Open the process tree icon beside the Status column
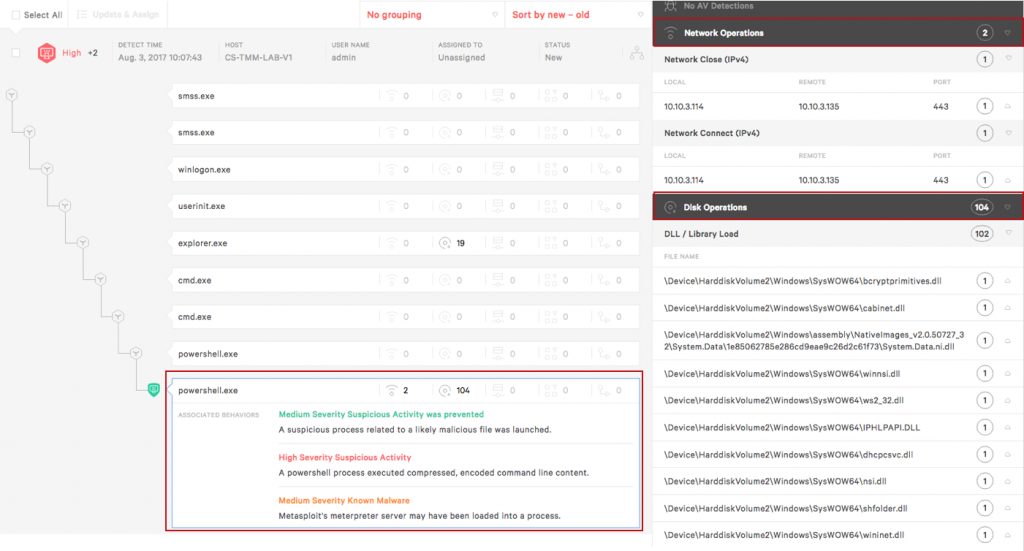Image resolution: width=1024 pixels, height=551 pixels. click(x=636, y=53)
